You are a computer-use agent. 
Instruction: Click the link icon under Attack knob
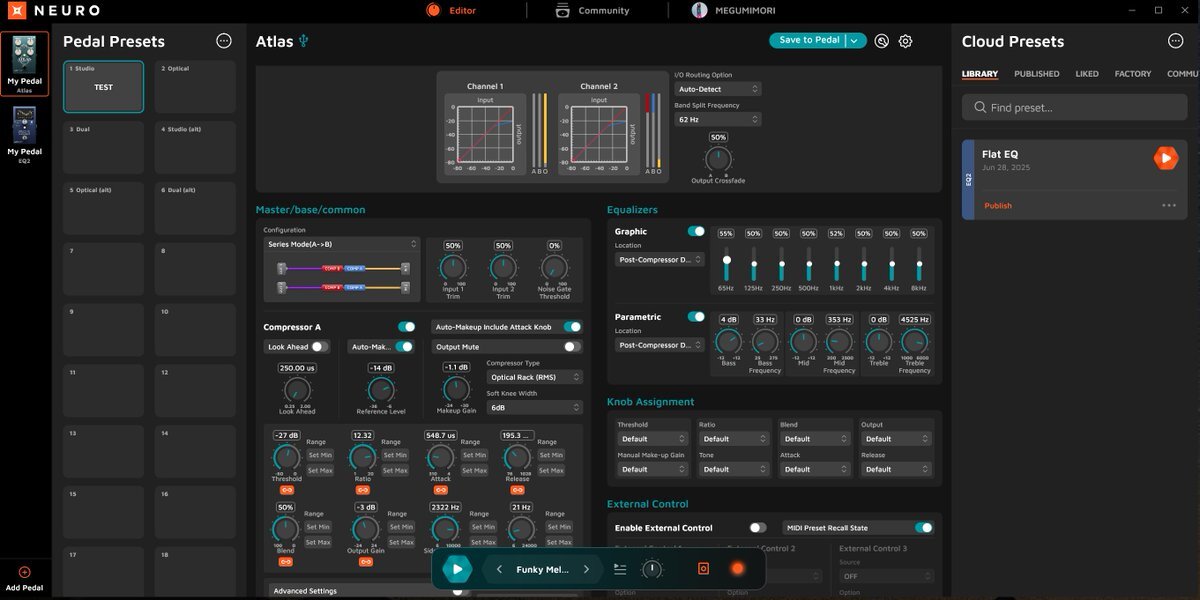(x=440, y=490)
